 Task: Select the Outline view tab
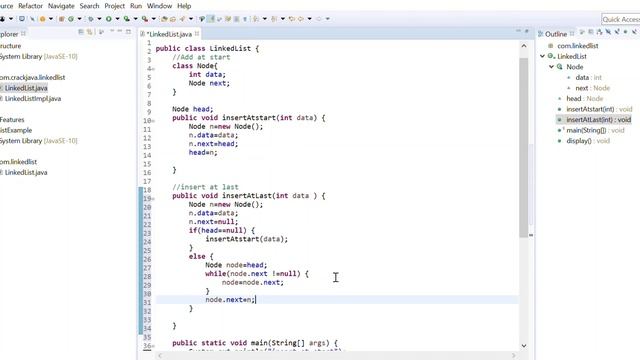(556, 34)
